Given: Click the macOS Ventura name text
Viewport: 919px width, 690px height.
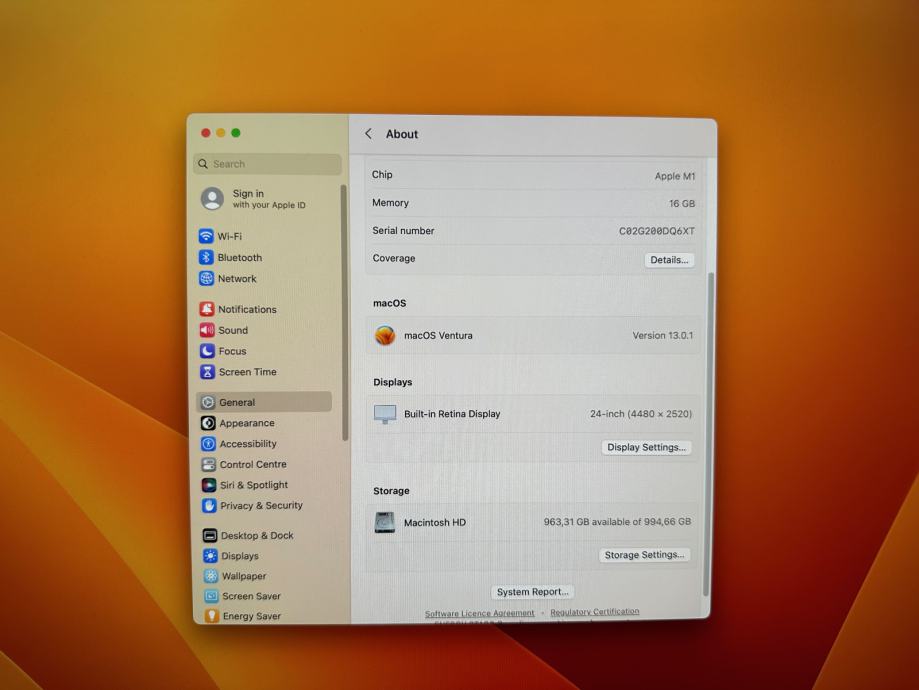Looking at the screenshot, I should (x=438, y=335).
